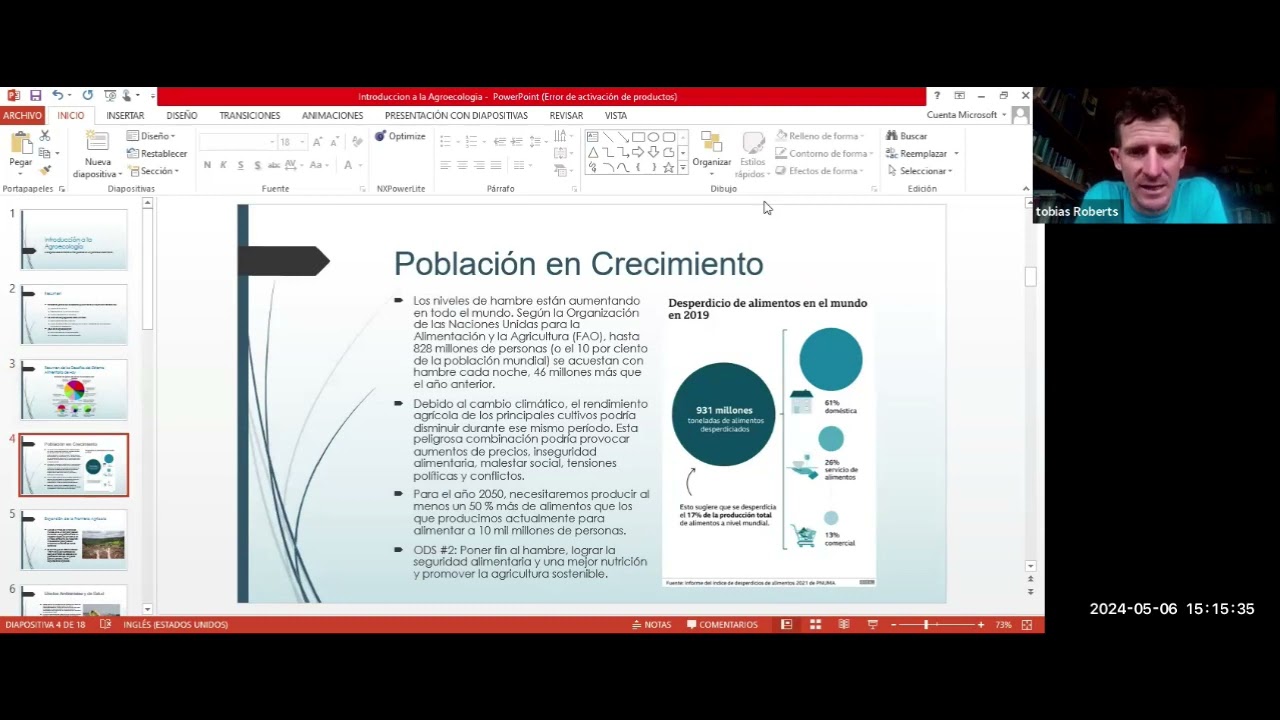Open the VISTA tab
This screenshot has height=720, width=1280.
pyautogui.click(x=616, y=115)
